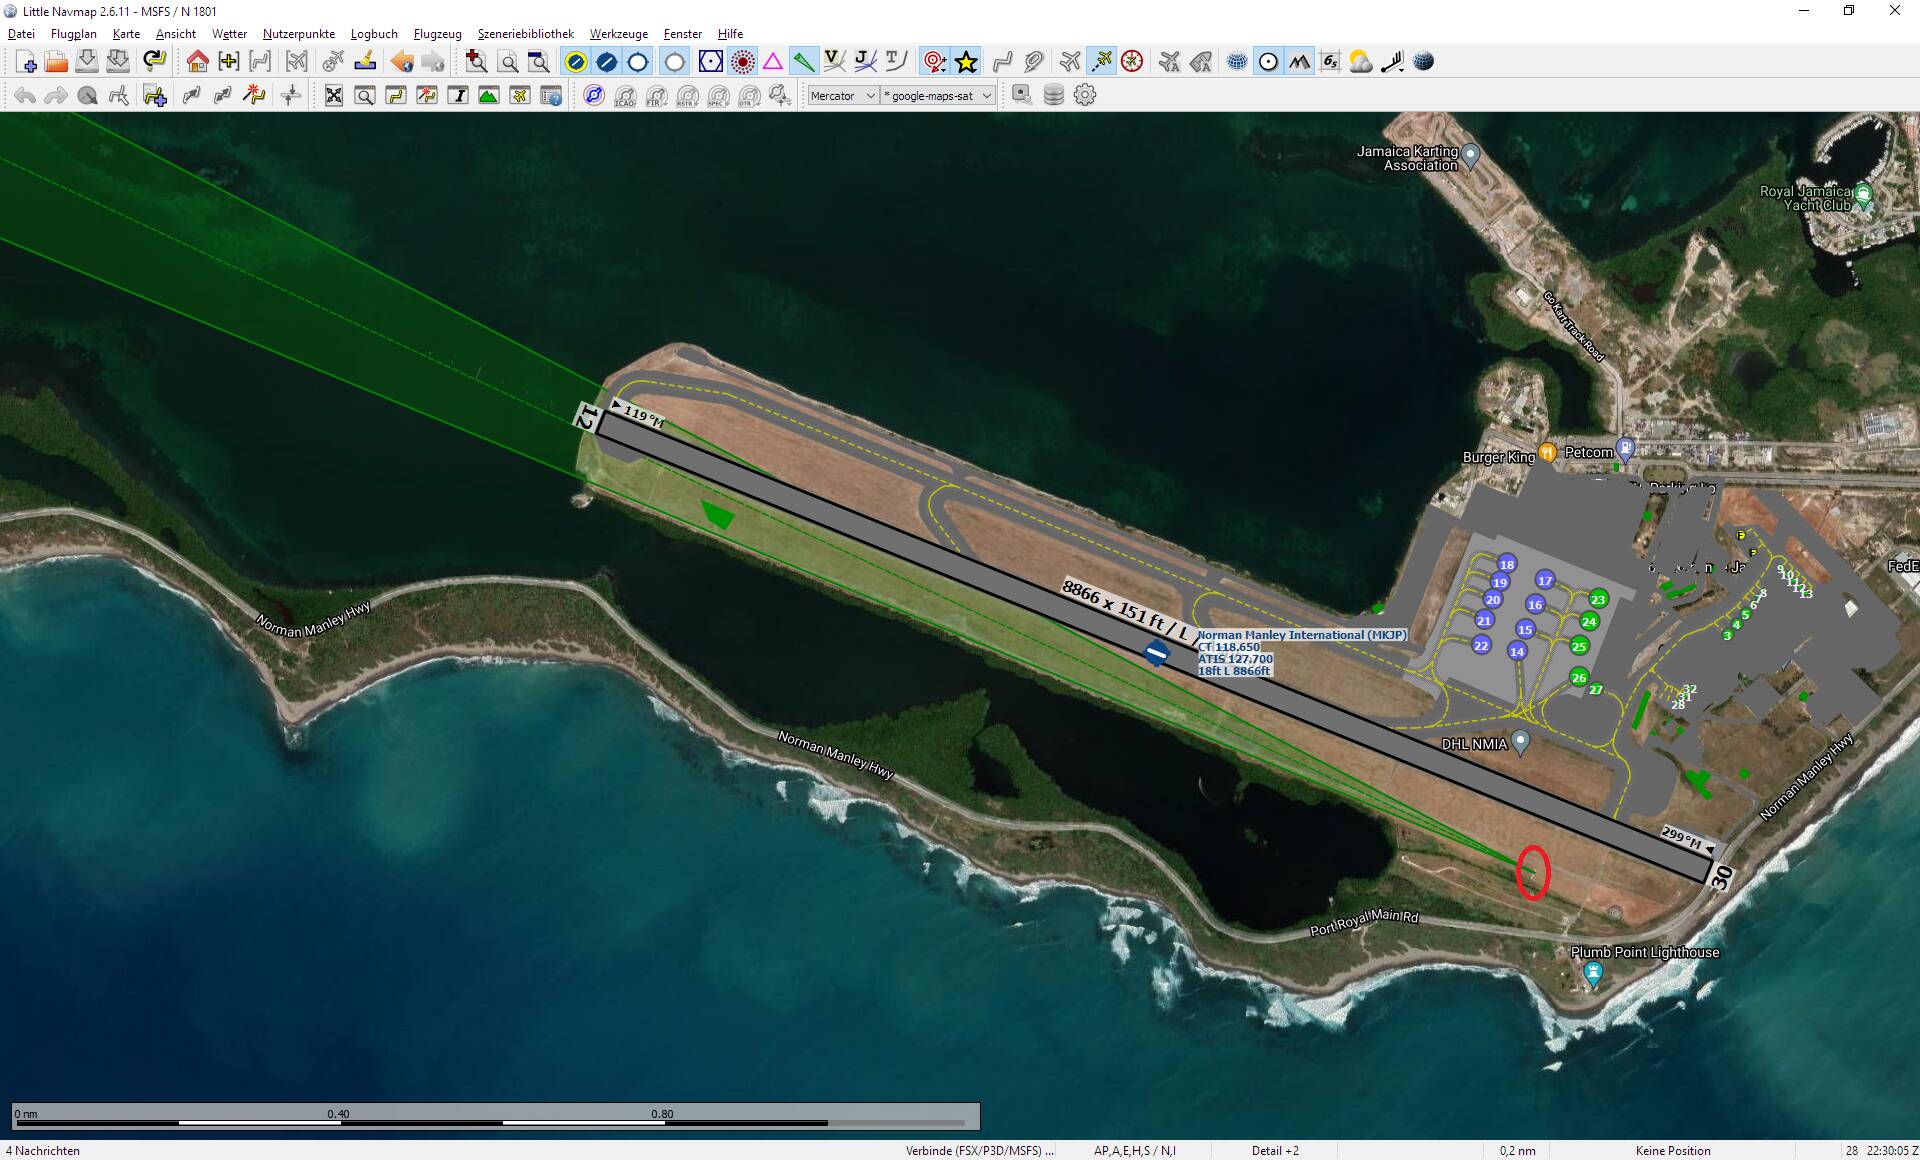Open the Flugplan menu
This screenshot has width=1920, height=1160.
73,33
